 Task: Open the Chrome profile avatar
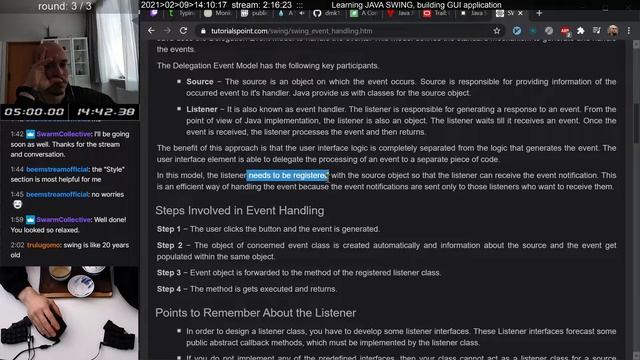coord(613,31)
